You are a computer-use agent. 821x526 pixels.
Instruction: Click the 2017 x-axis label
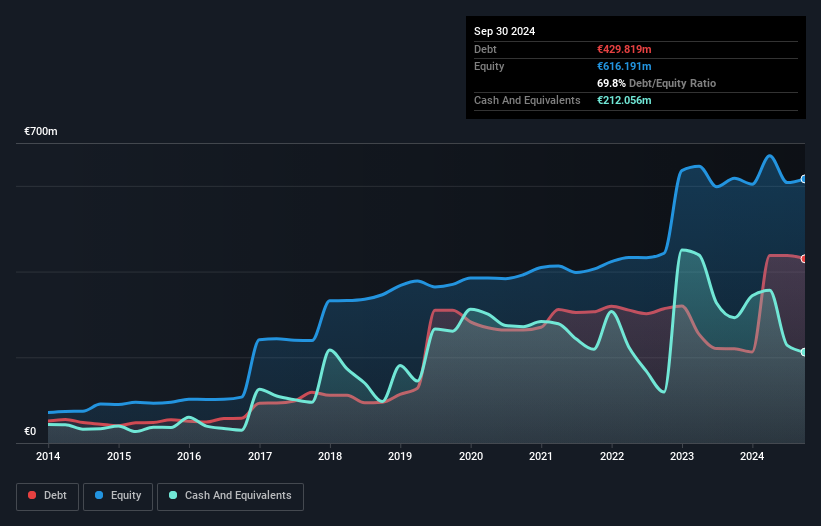(260, 456)
